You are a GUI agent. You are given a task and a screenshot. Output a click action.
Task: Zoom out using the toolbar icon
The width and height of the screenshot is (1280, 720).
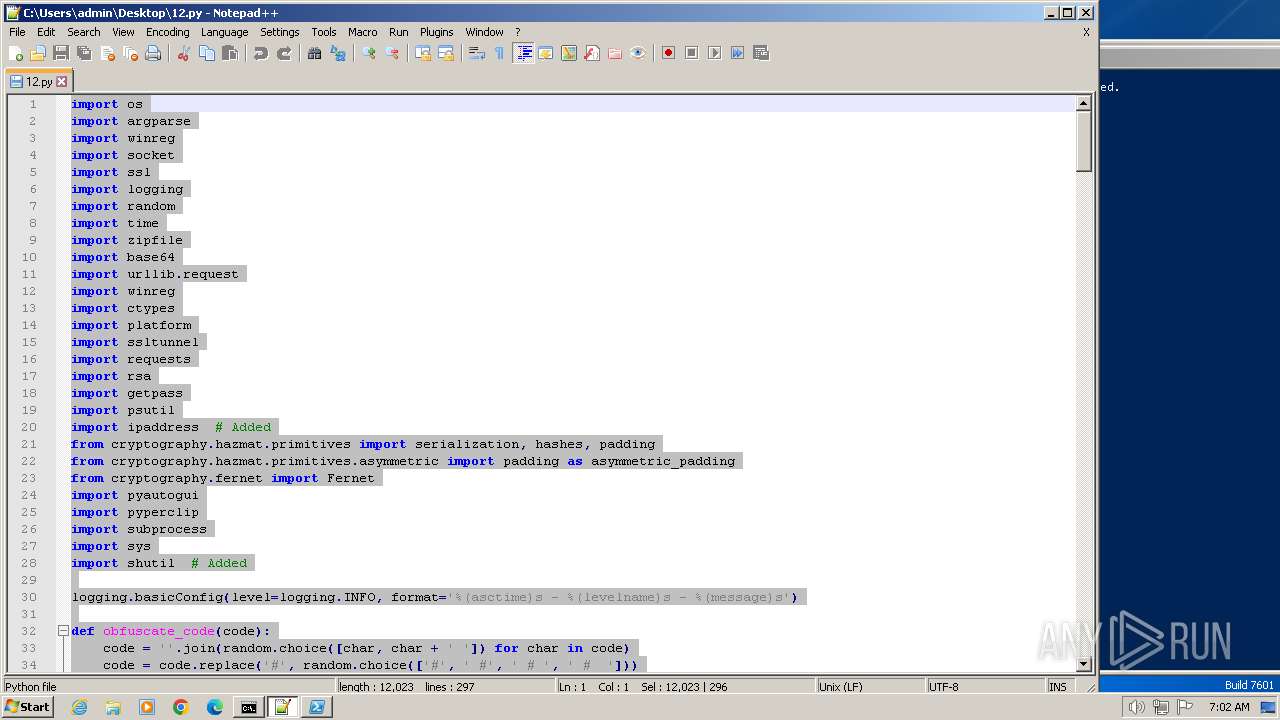(392, 53)
